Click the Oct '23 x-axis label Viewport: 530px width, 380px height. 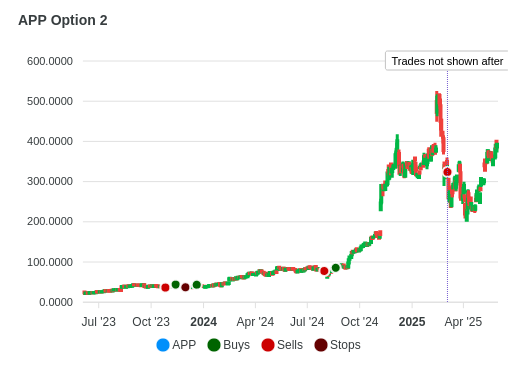tap(151, 322)
